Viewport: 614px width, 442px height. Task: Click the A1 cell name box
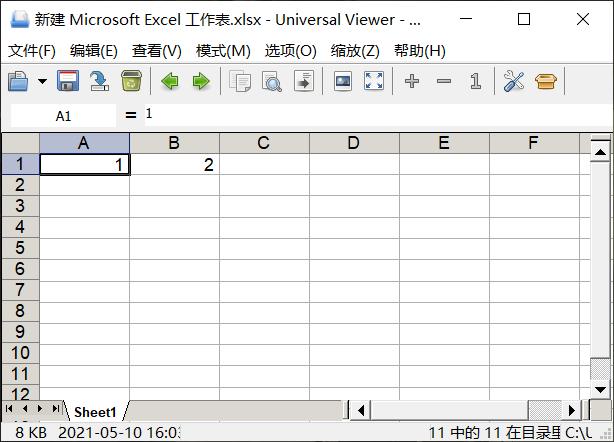[x=63, y=116]
